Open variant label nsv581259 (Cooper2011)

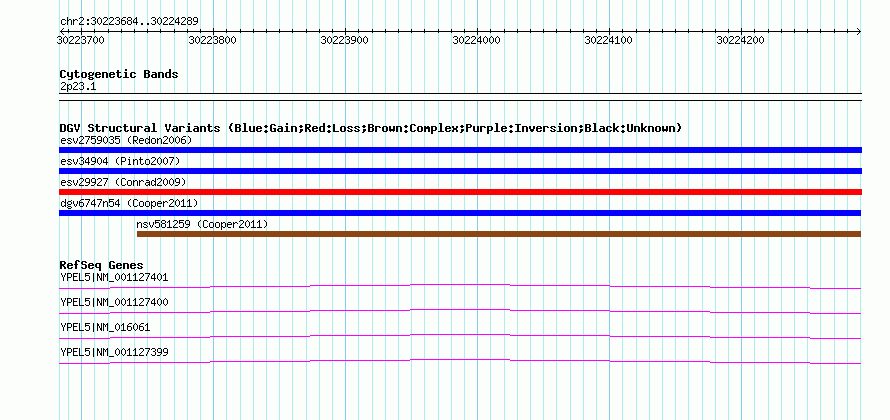(203, 224)
